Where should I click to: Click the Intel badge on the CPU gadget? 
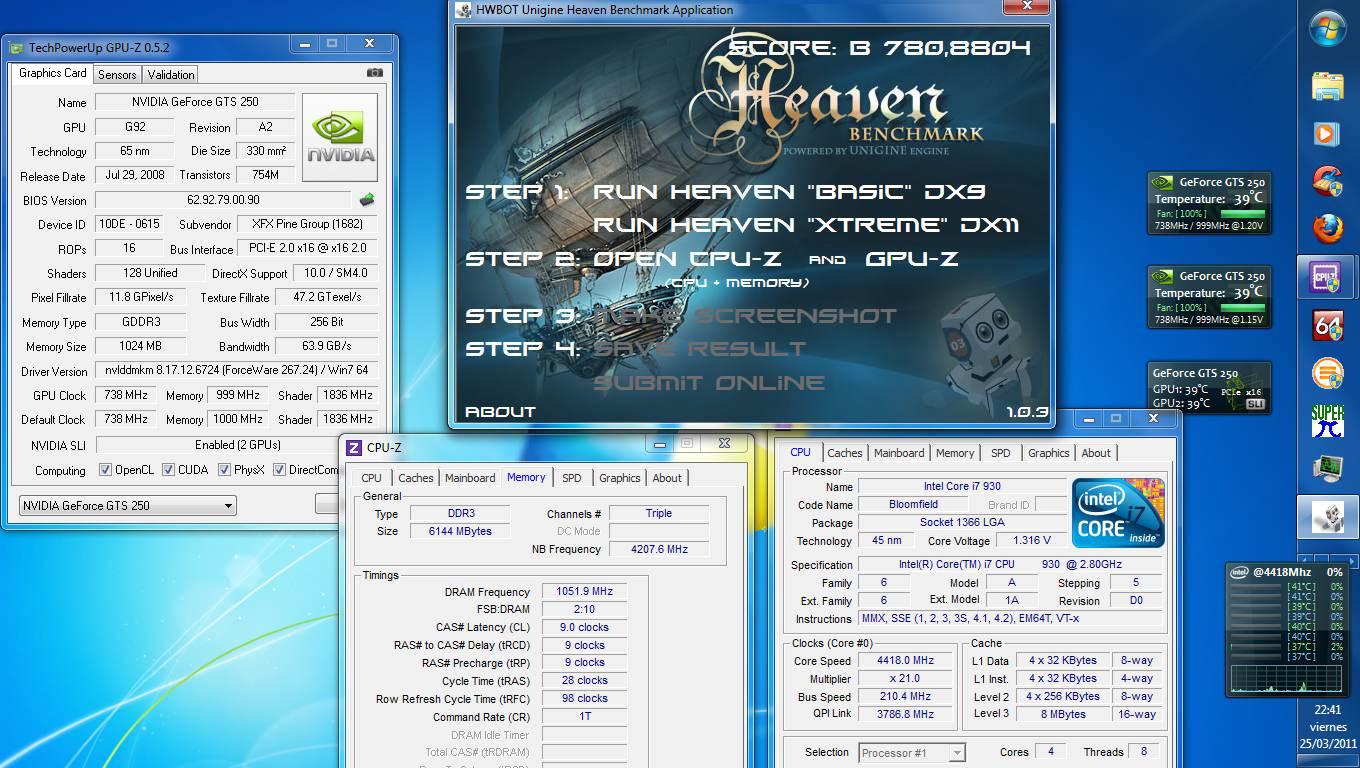point(1239,572)
